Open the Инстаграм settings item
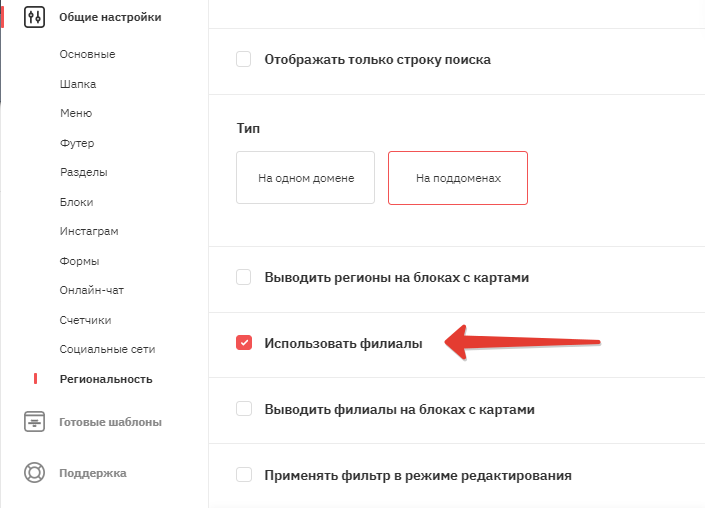 tap(89, 232)
